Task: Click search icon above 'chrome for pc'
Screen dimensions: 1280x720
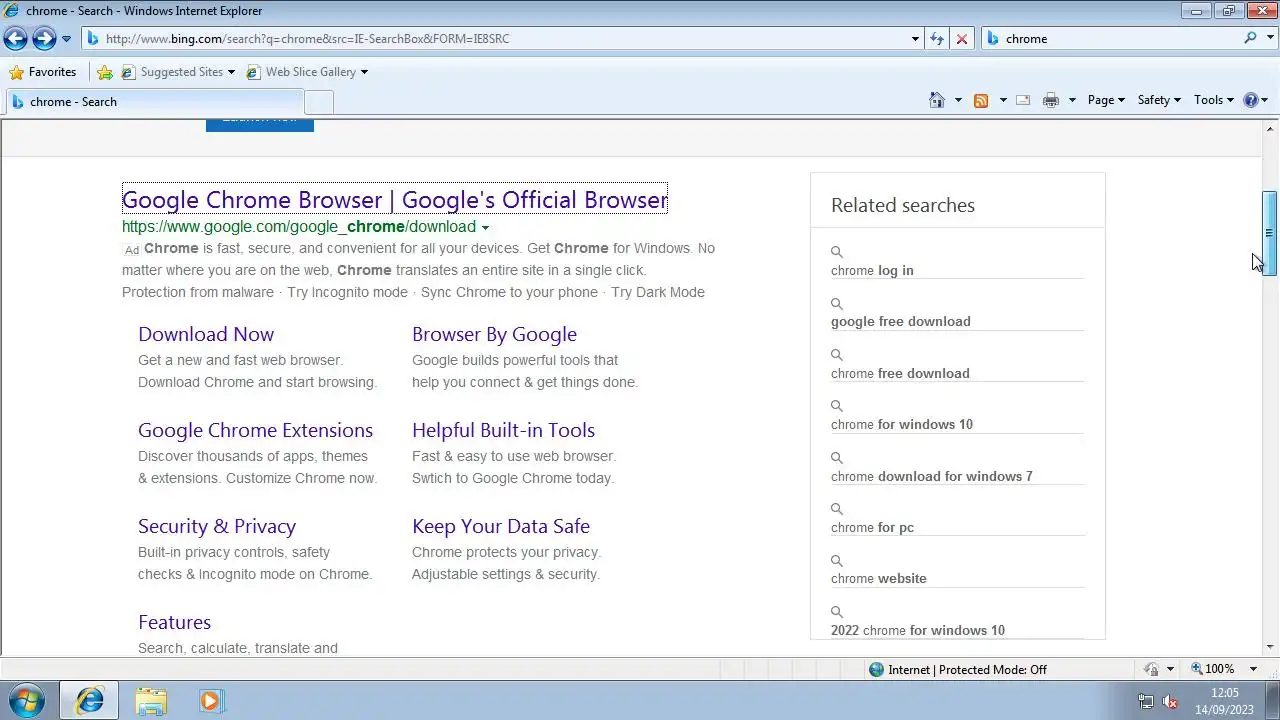Action: [837, 509]
